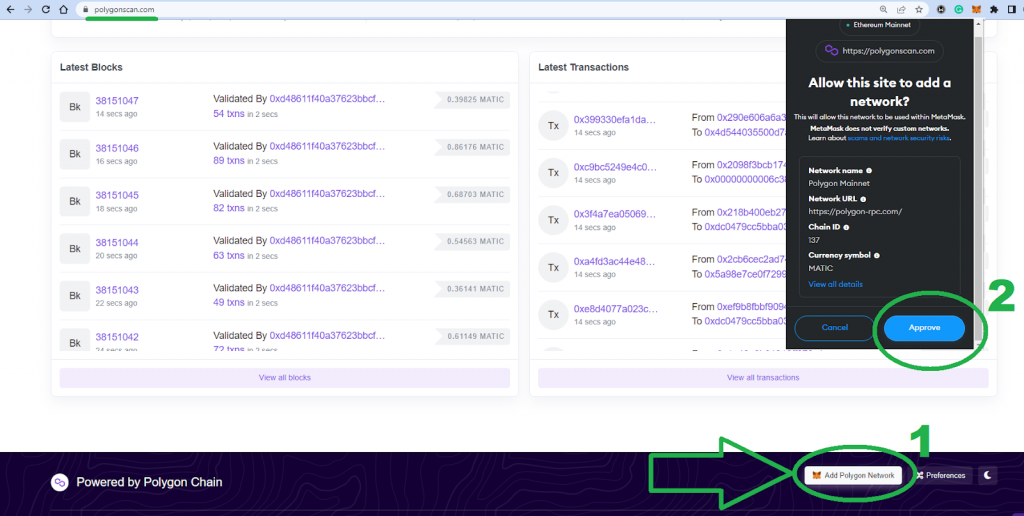View 63 txns of block 38151044
1024x516 pixels.
coord(229,255)
